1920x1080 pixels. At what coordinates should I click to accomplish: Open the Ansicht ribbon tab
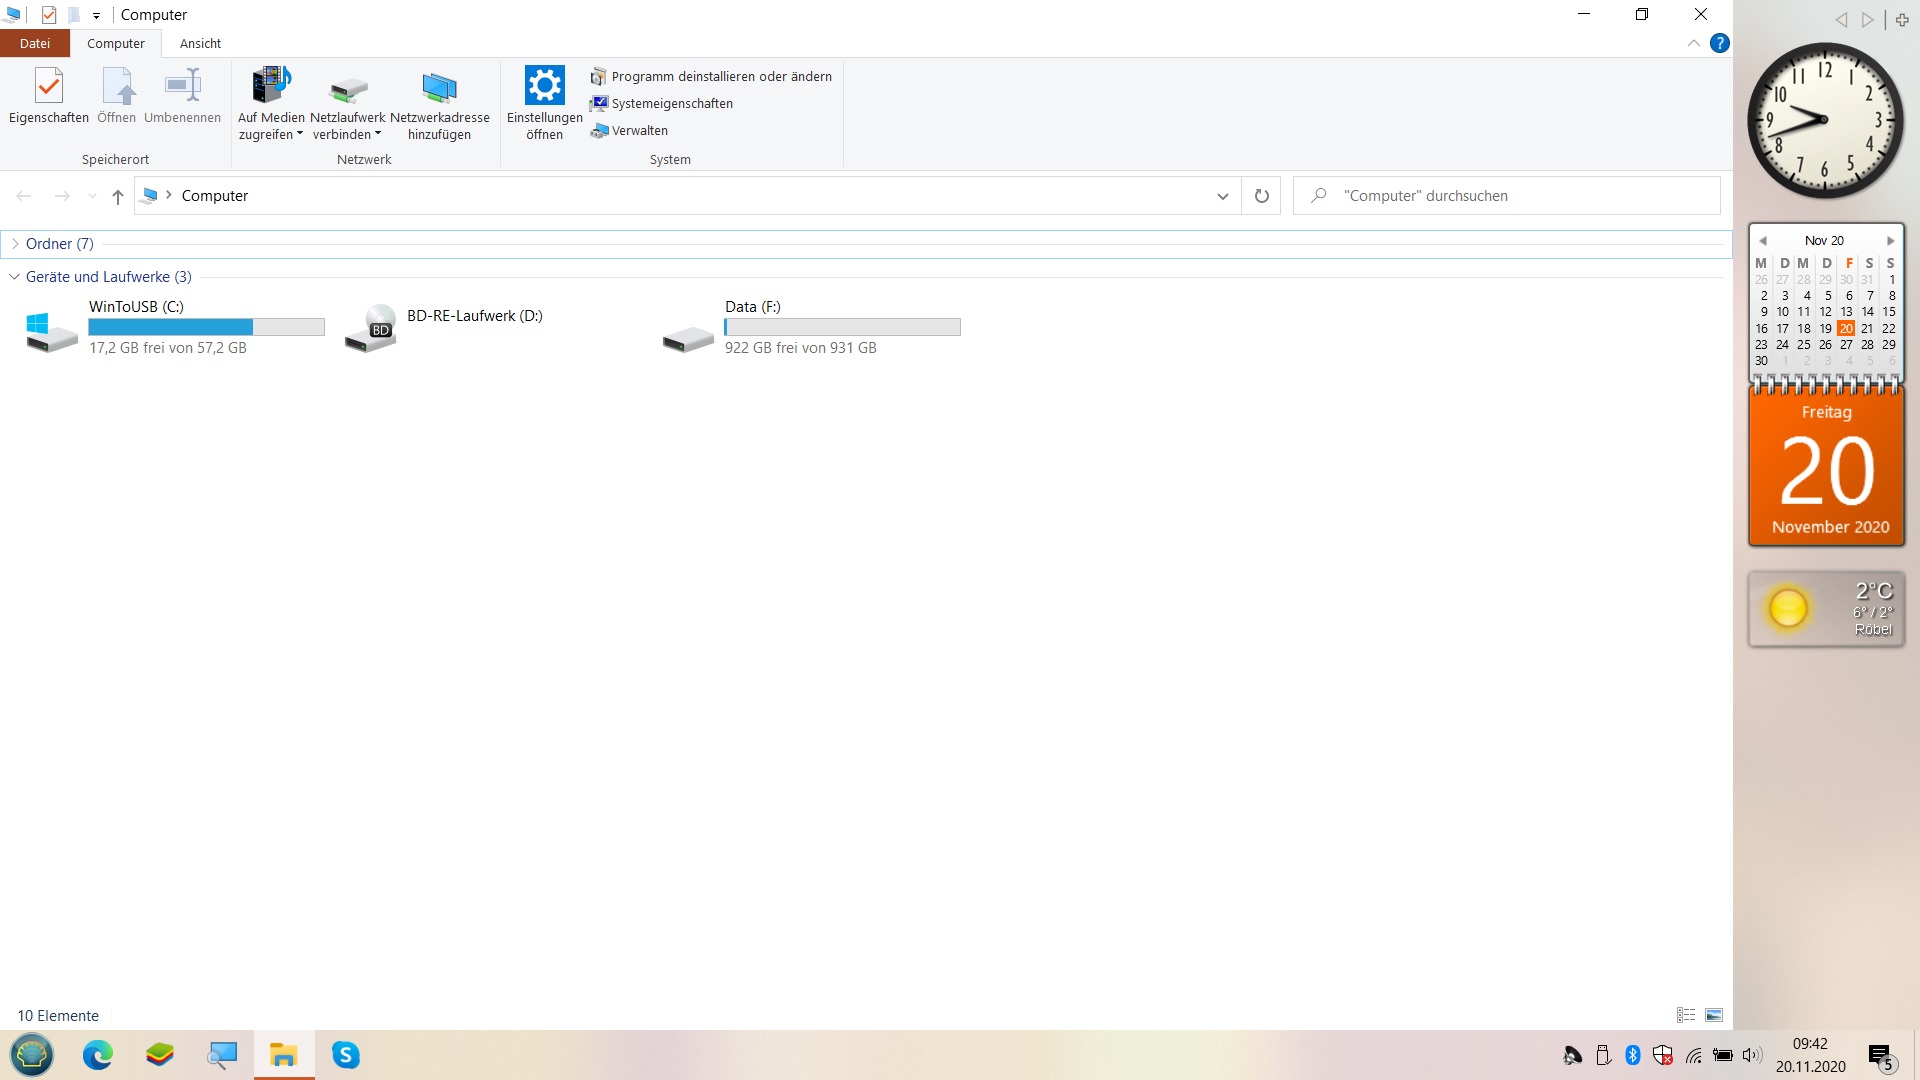pos(200,43)
